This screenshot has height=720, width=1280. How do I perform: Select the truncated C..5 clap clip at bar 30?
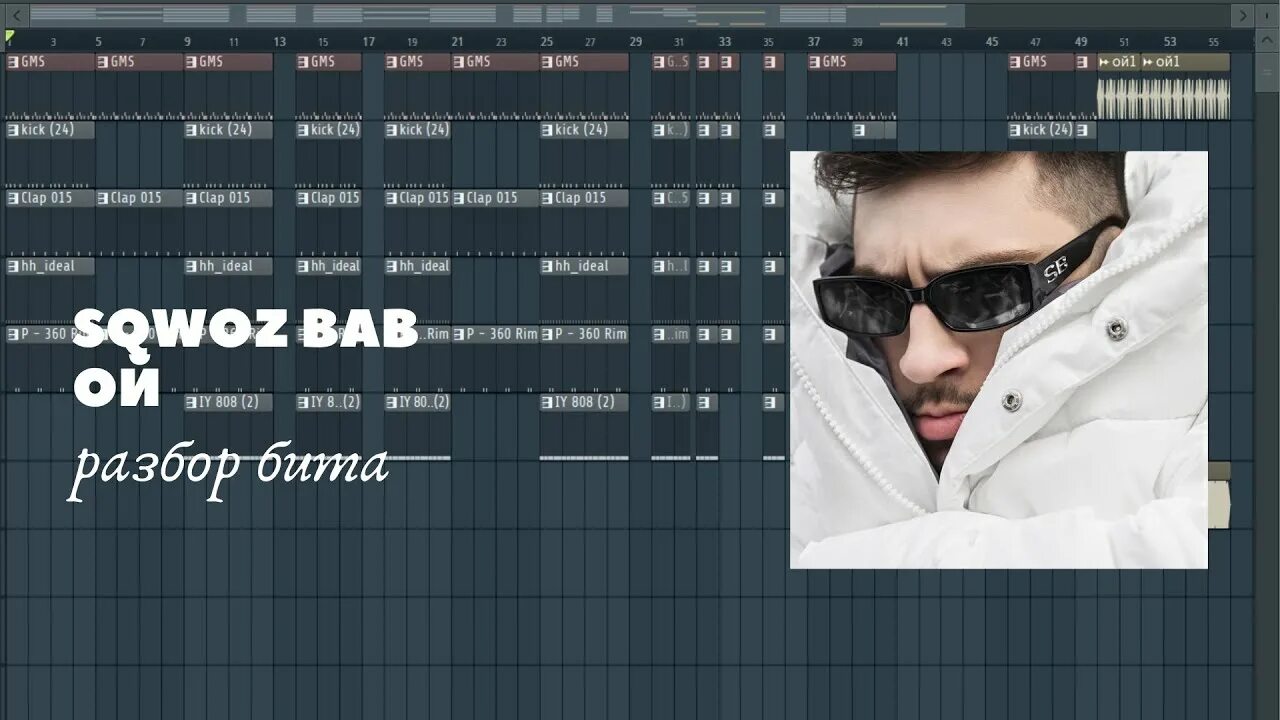pyautogui.click(x=671, y=198)
